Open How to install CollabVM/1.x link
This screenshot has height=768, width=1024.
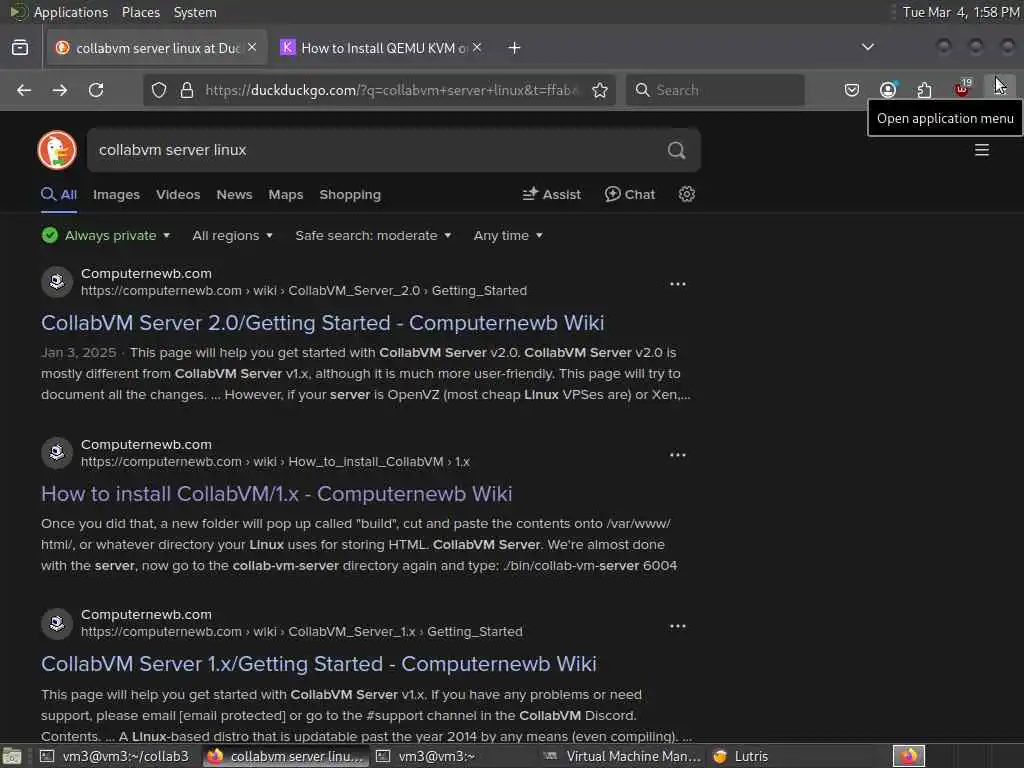pyautogui.click(x=276, y=494)
